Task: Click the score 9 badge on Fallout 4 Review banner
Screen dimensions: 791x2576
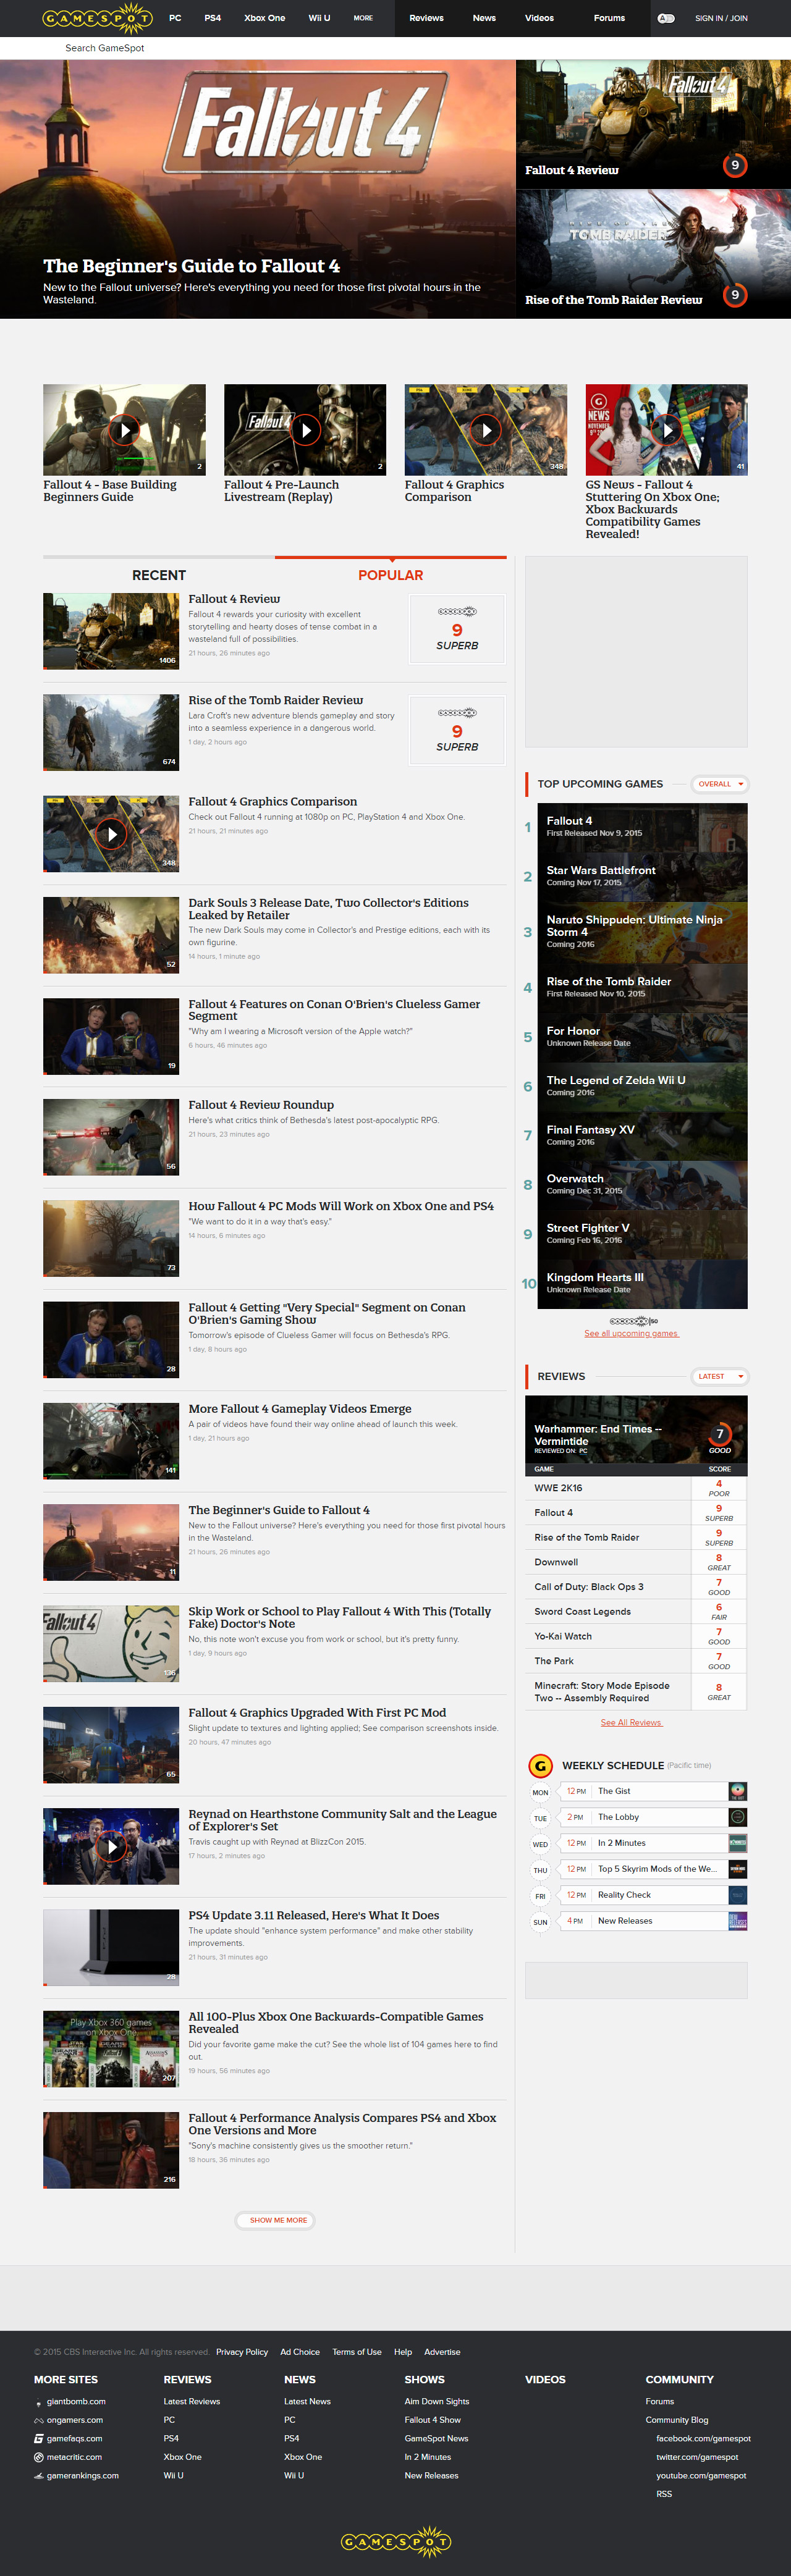Action: [735, 165]
